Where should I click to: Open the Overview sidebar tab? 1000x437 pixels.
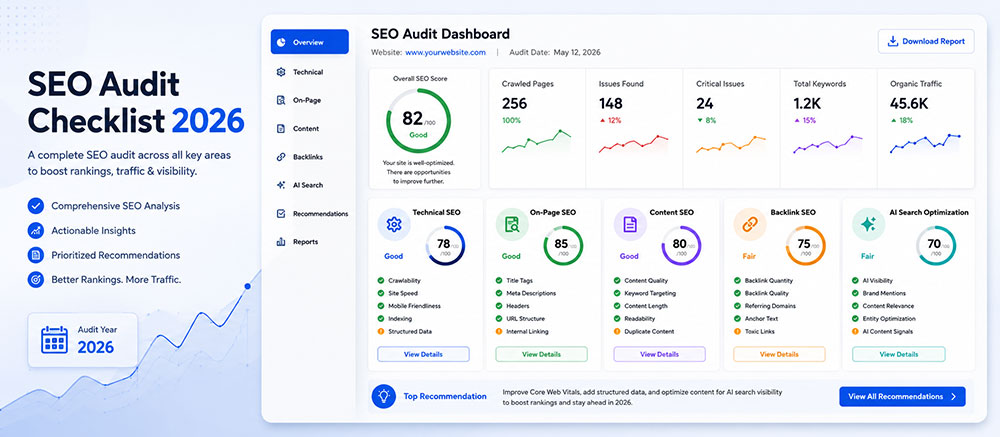point(309,42)
